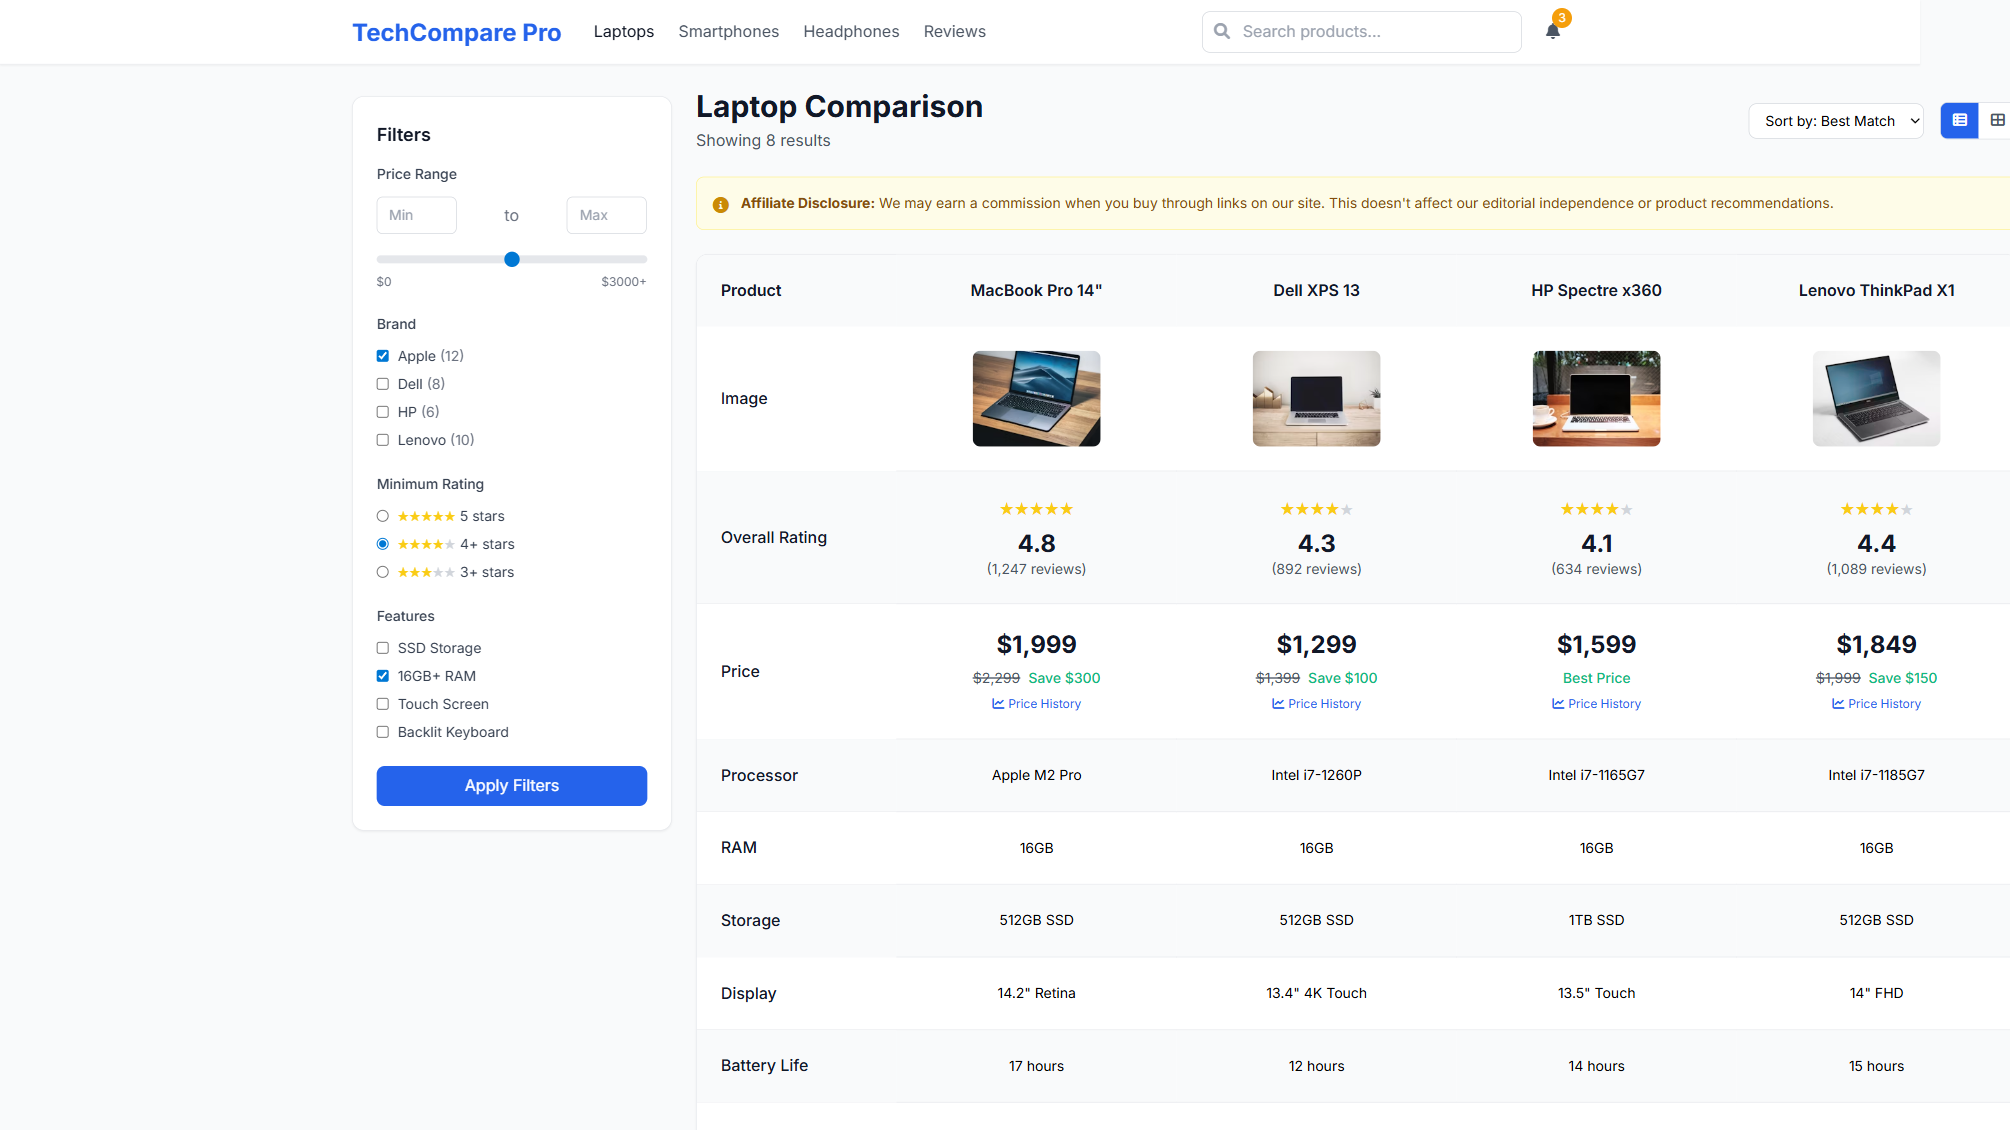2010x1130 pixels.
Task: Check the Touch Screen feature filter
Action: pyautogui.click(x=383, y=703)
